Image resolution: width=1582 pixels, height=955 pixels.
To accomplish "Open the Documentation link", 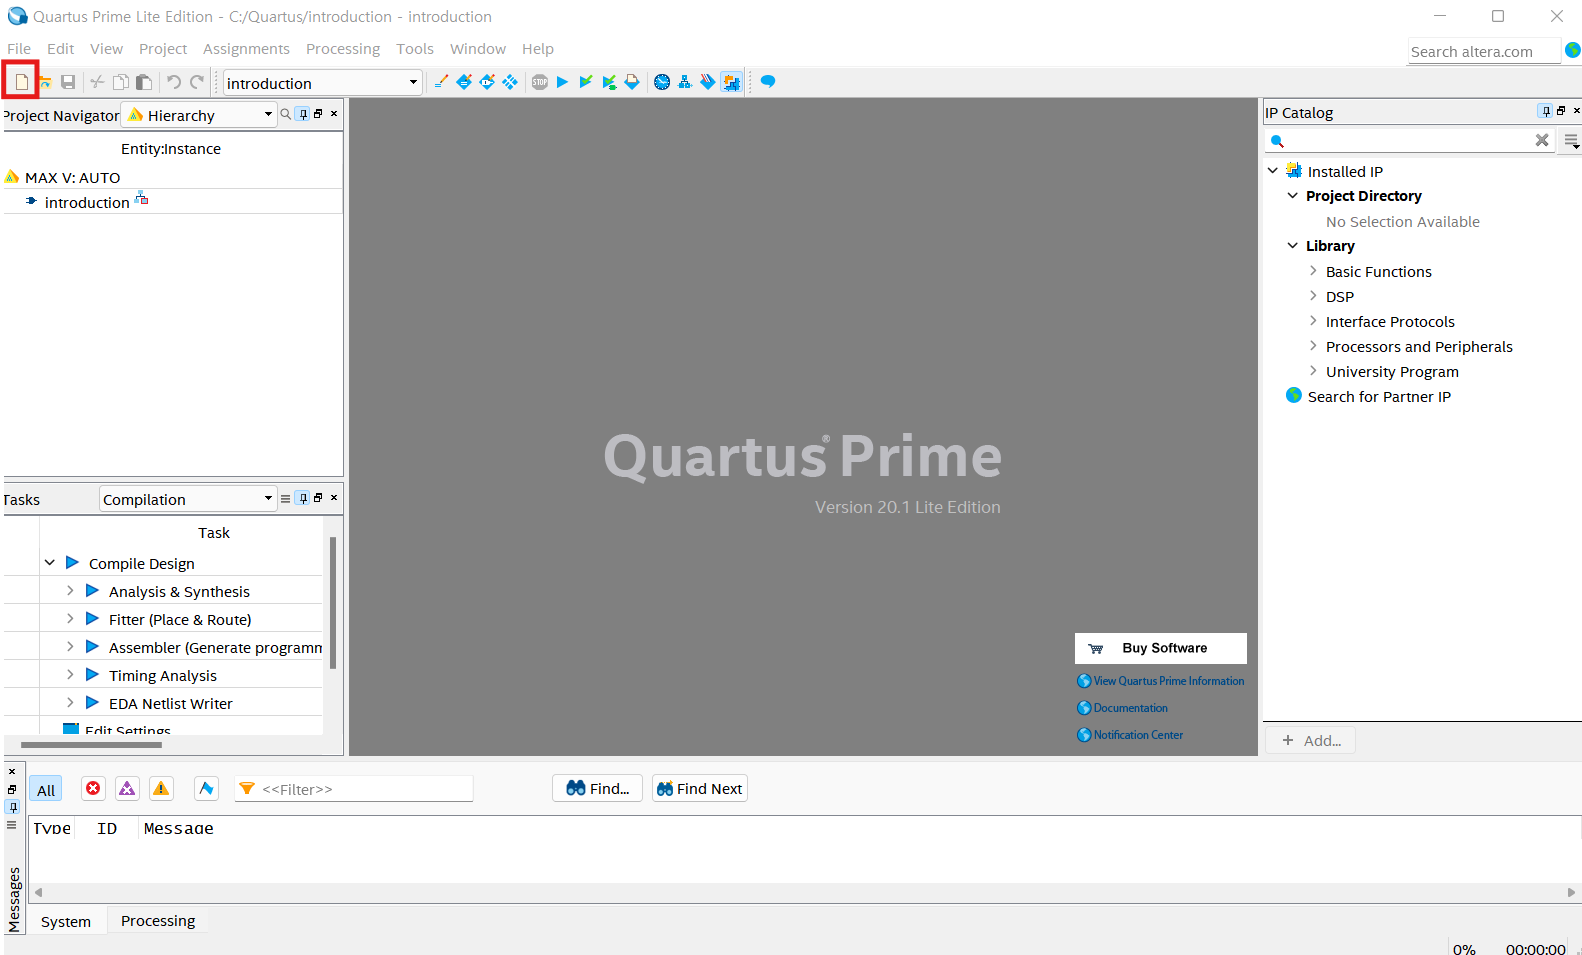I will point(1130,708).
